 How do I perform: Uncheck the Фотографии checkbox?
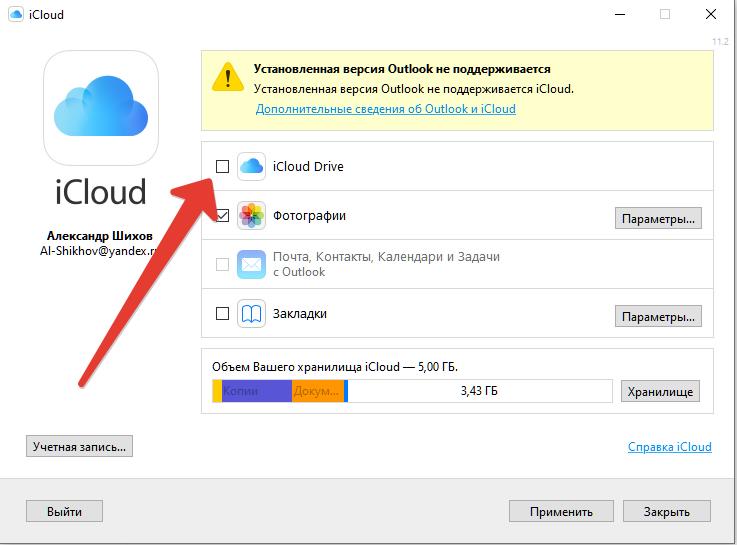[222, 216]
